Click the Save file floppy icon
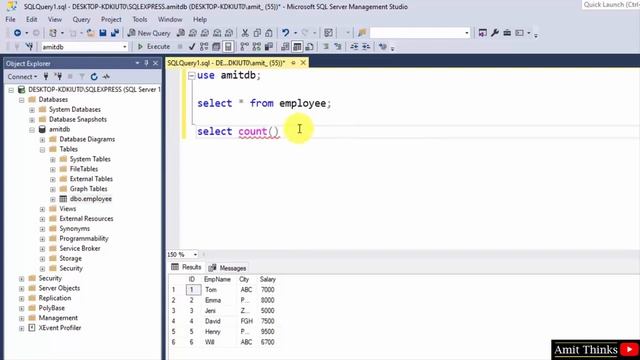 pos(103,33)
